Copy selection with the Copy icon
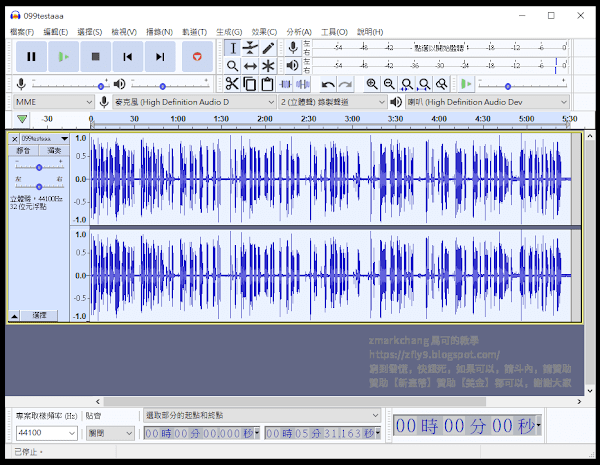600x465 pixels. [249, 83]
